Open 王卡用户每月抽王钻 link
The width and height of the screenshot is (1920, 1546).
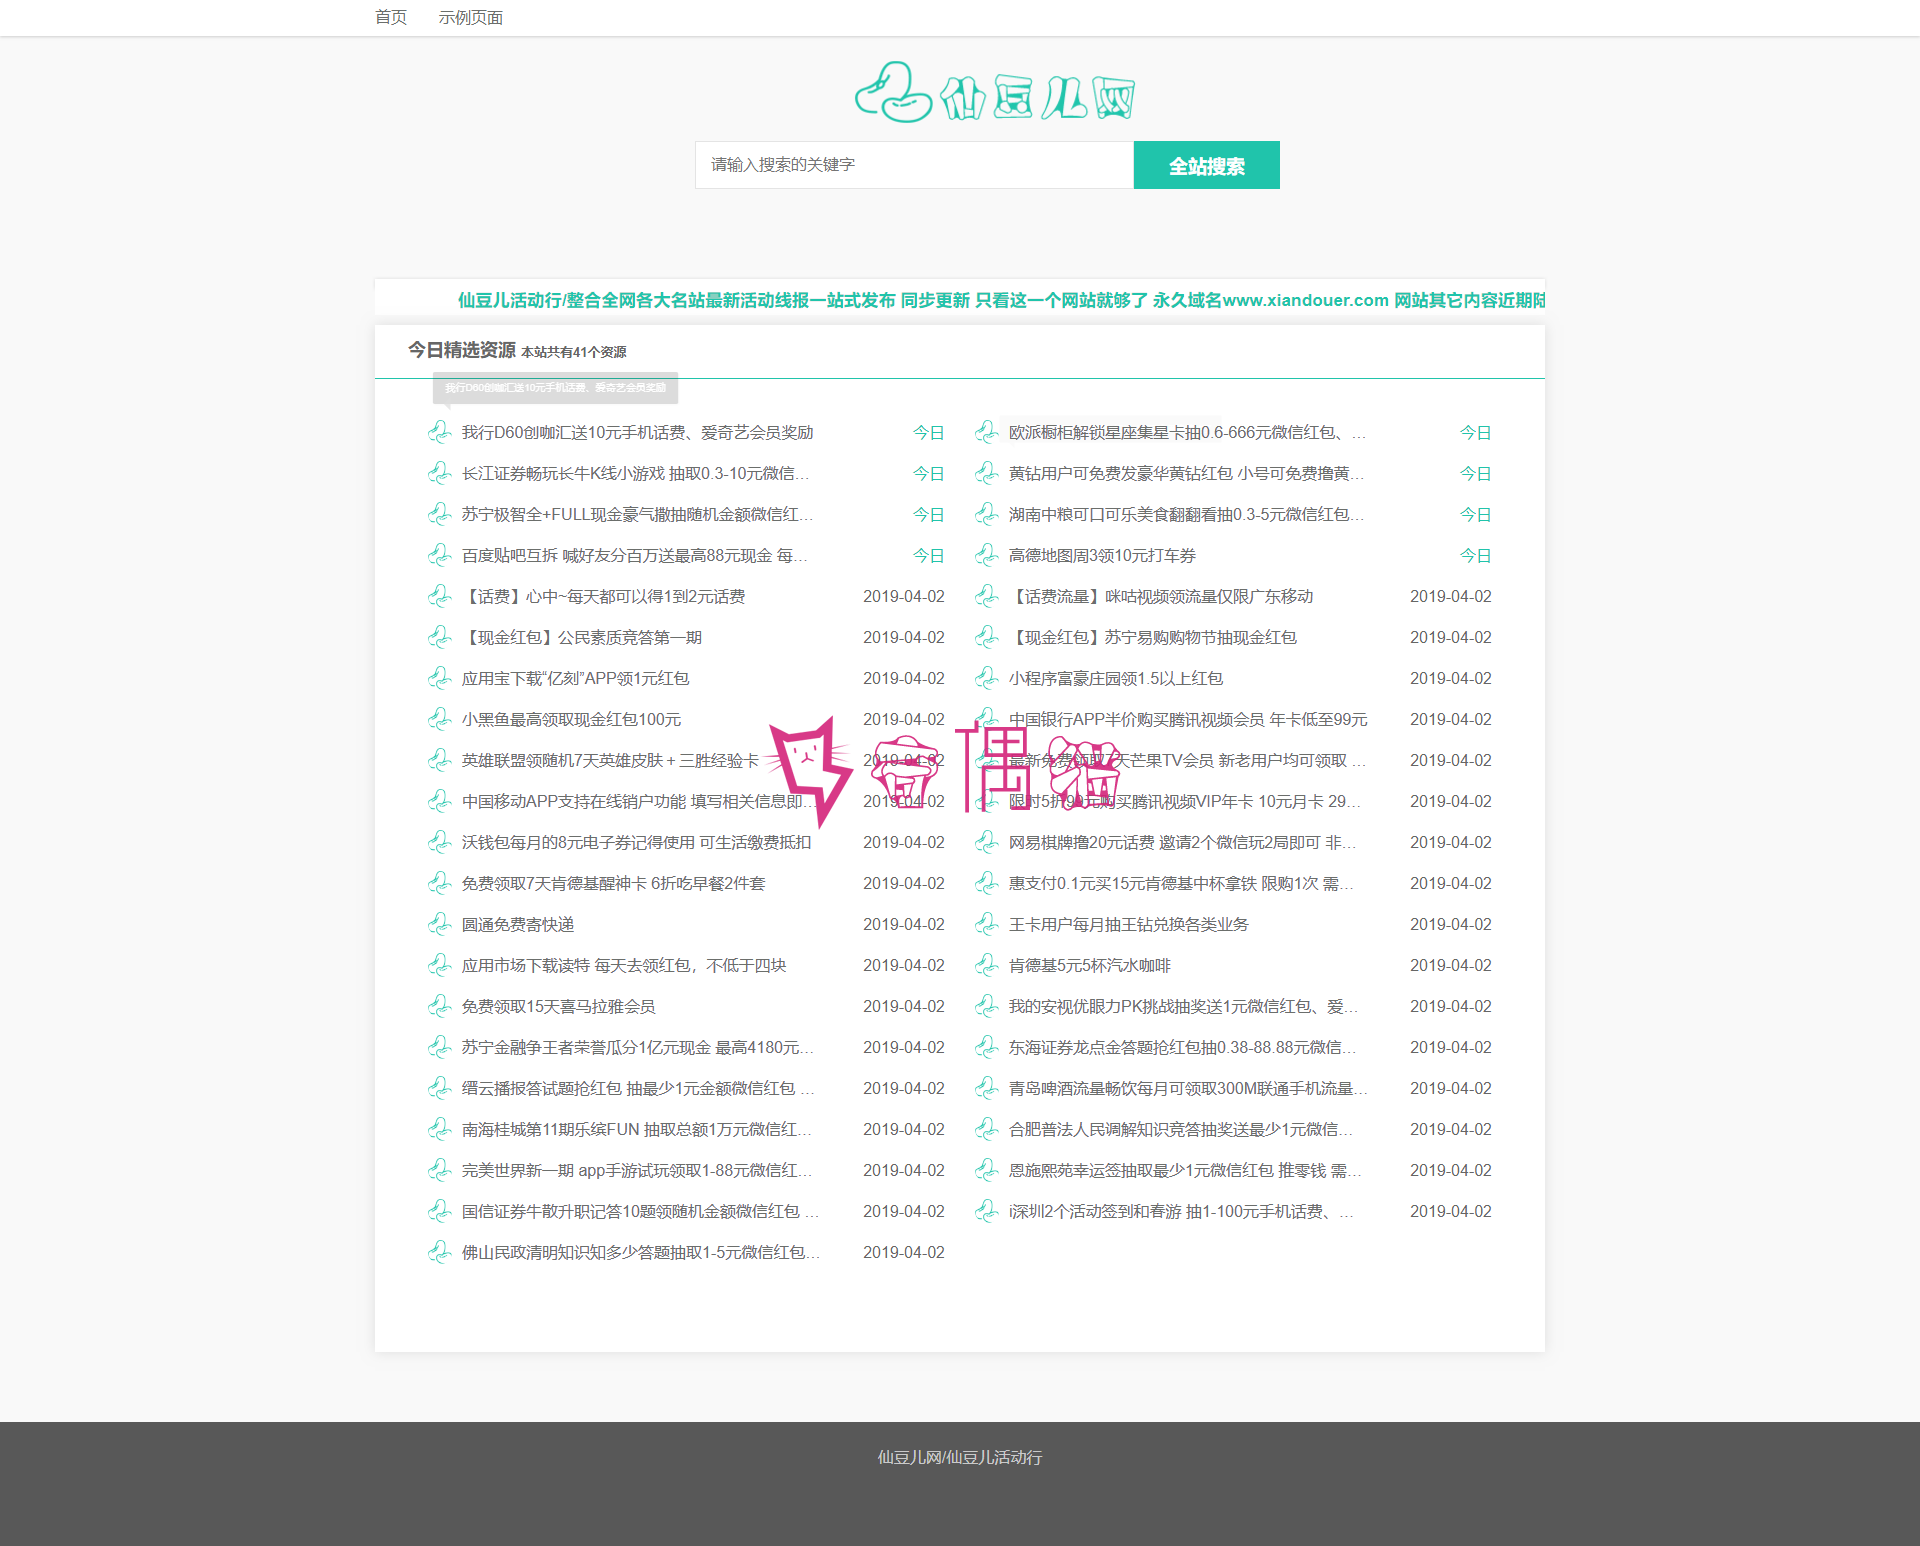click(1129, 924)
